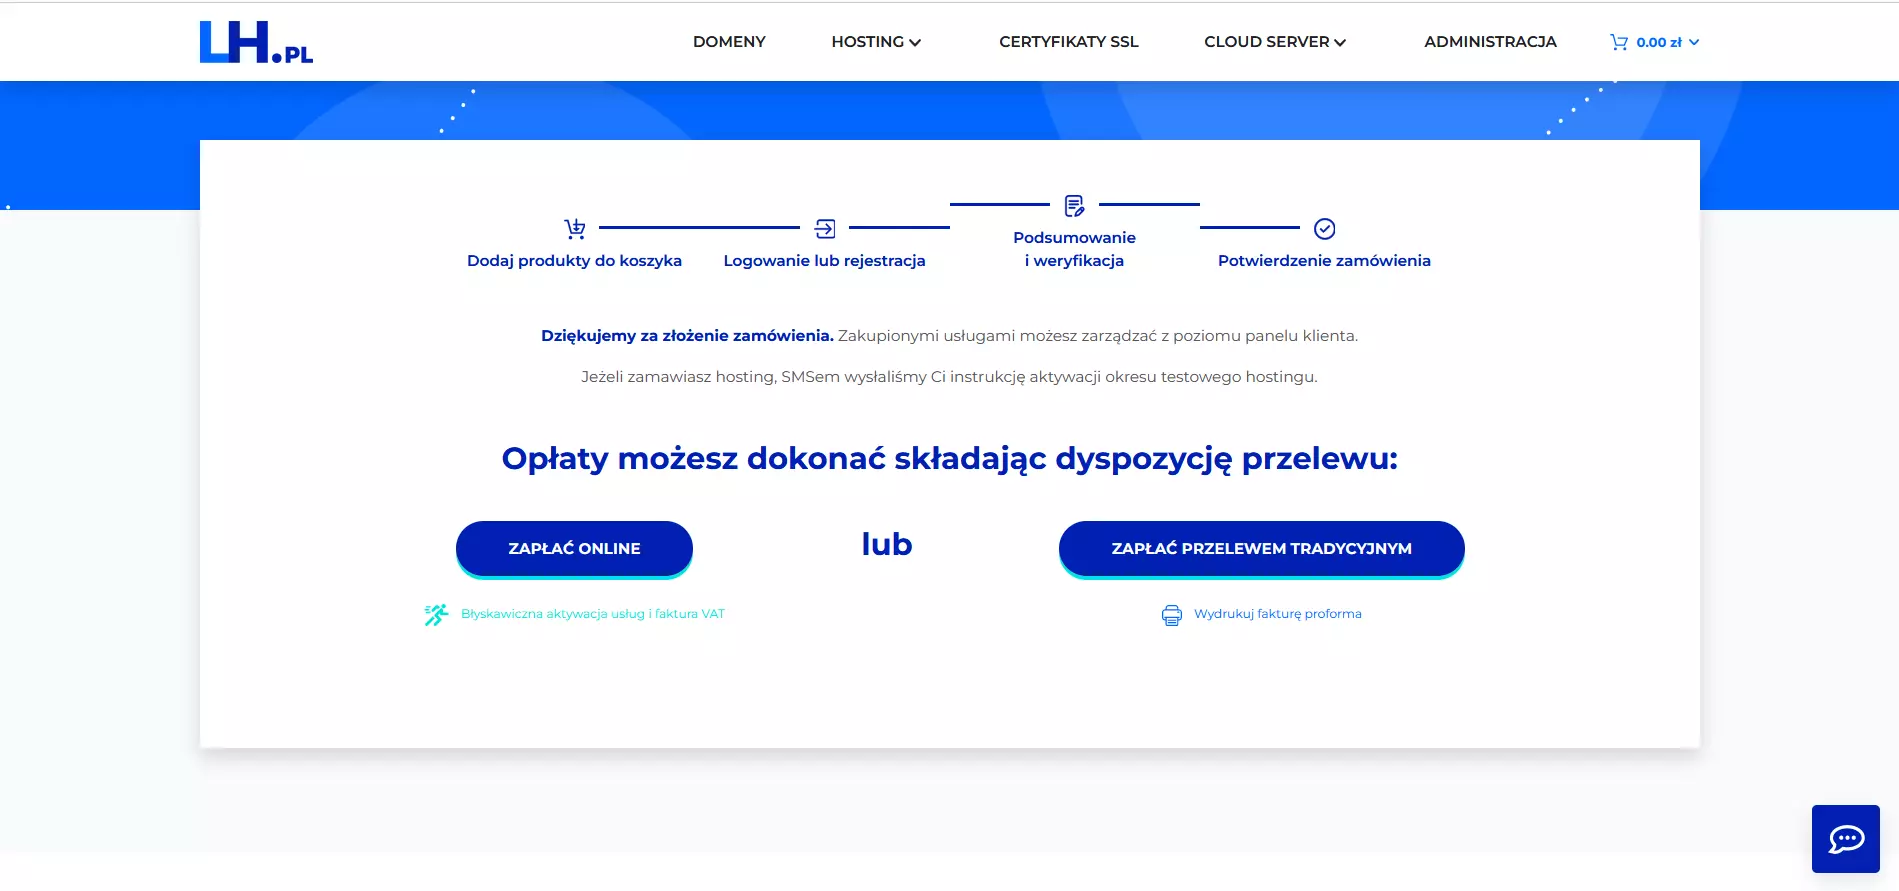The width and height of the screenshot is (1899, 891).
Task: Click the SMS hosting activation instruction sentence
Action: 949,377
